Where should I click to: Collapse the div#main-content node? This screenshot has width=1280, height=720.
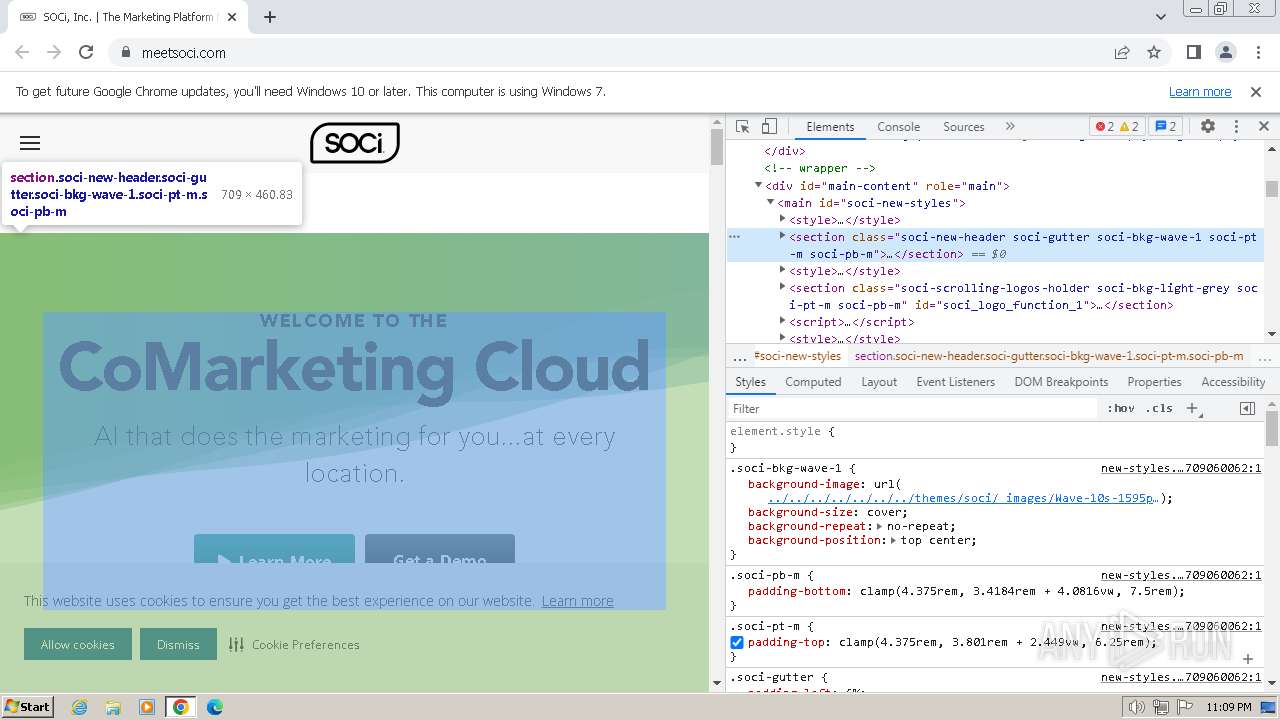click(x=759, y=186)
